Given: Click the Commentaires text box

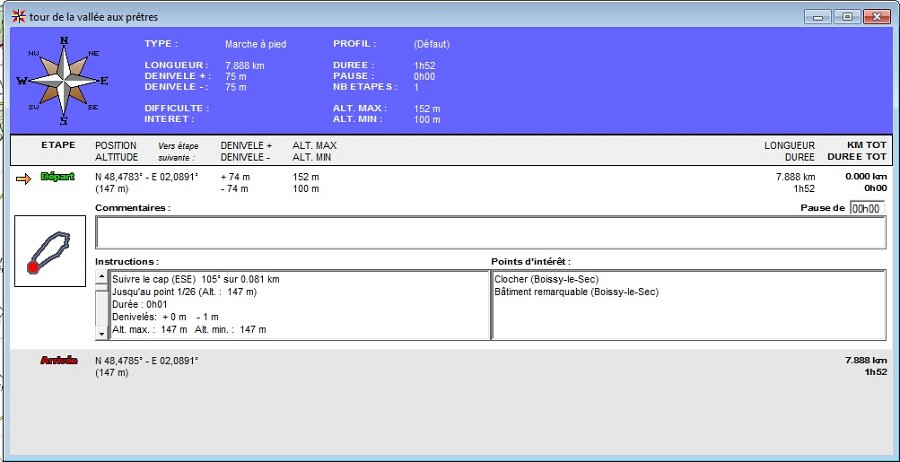Looking at the screenshot, I should click(x=490, y=232).
